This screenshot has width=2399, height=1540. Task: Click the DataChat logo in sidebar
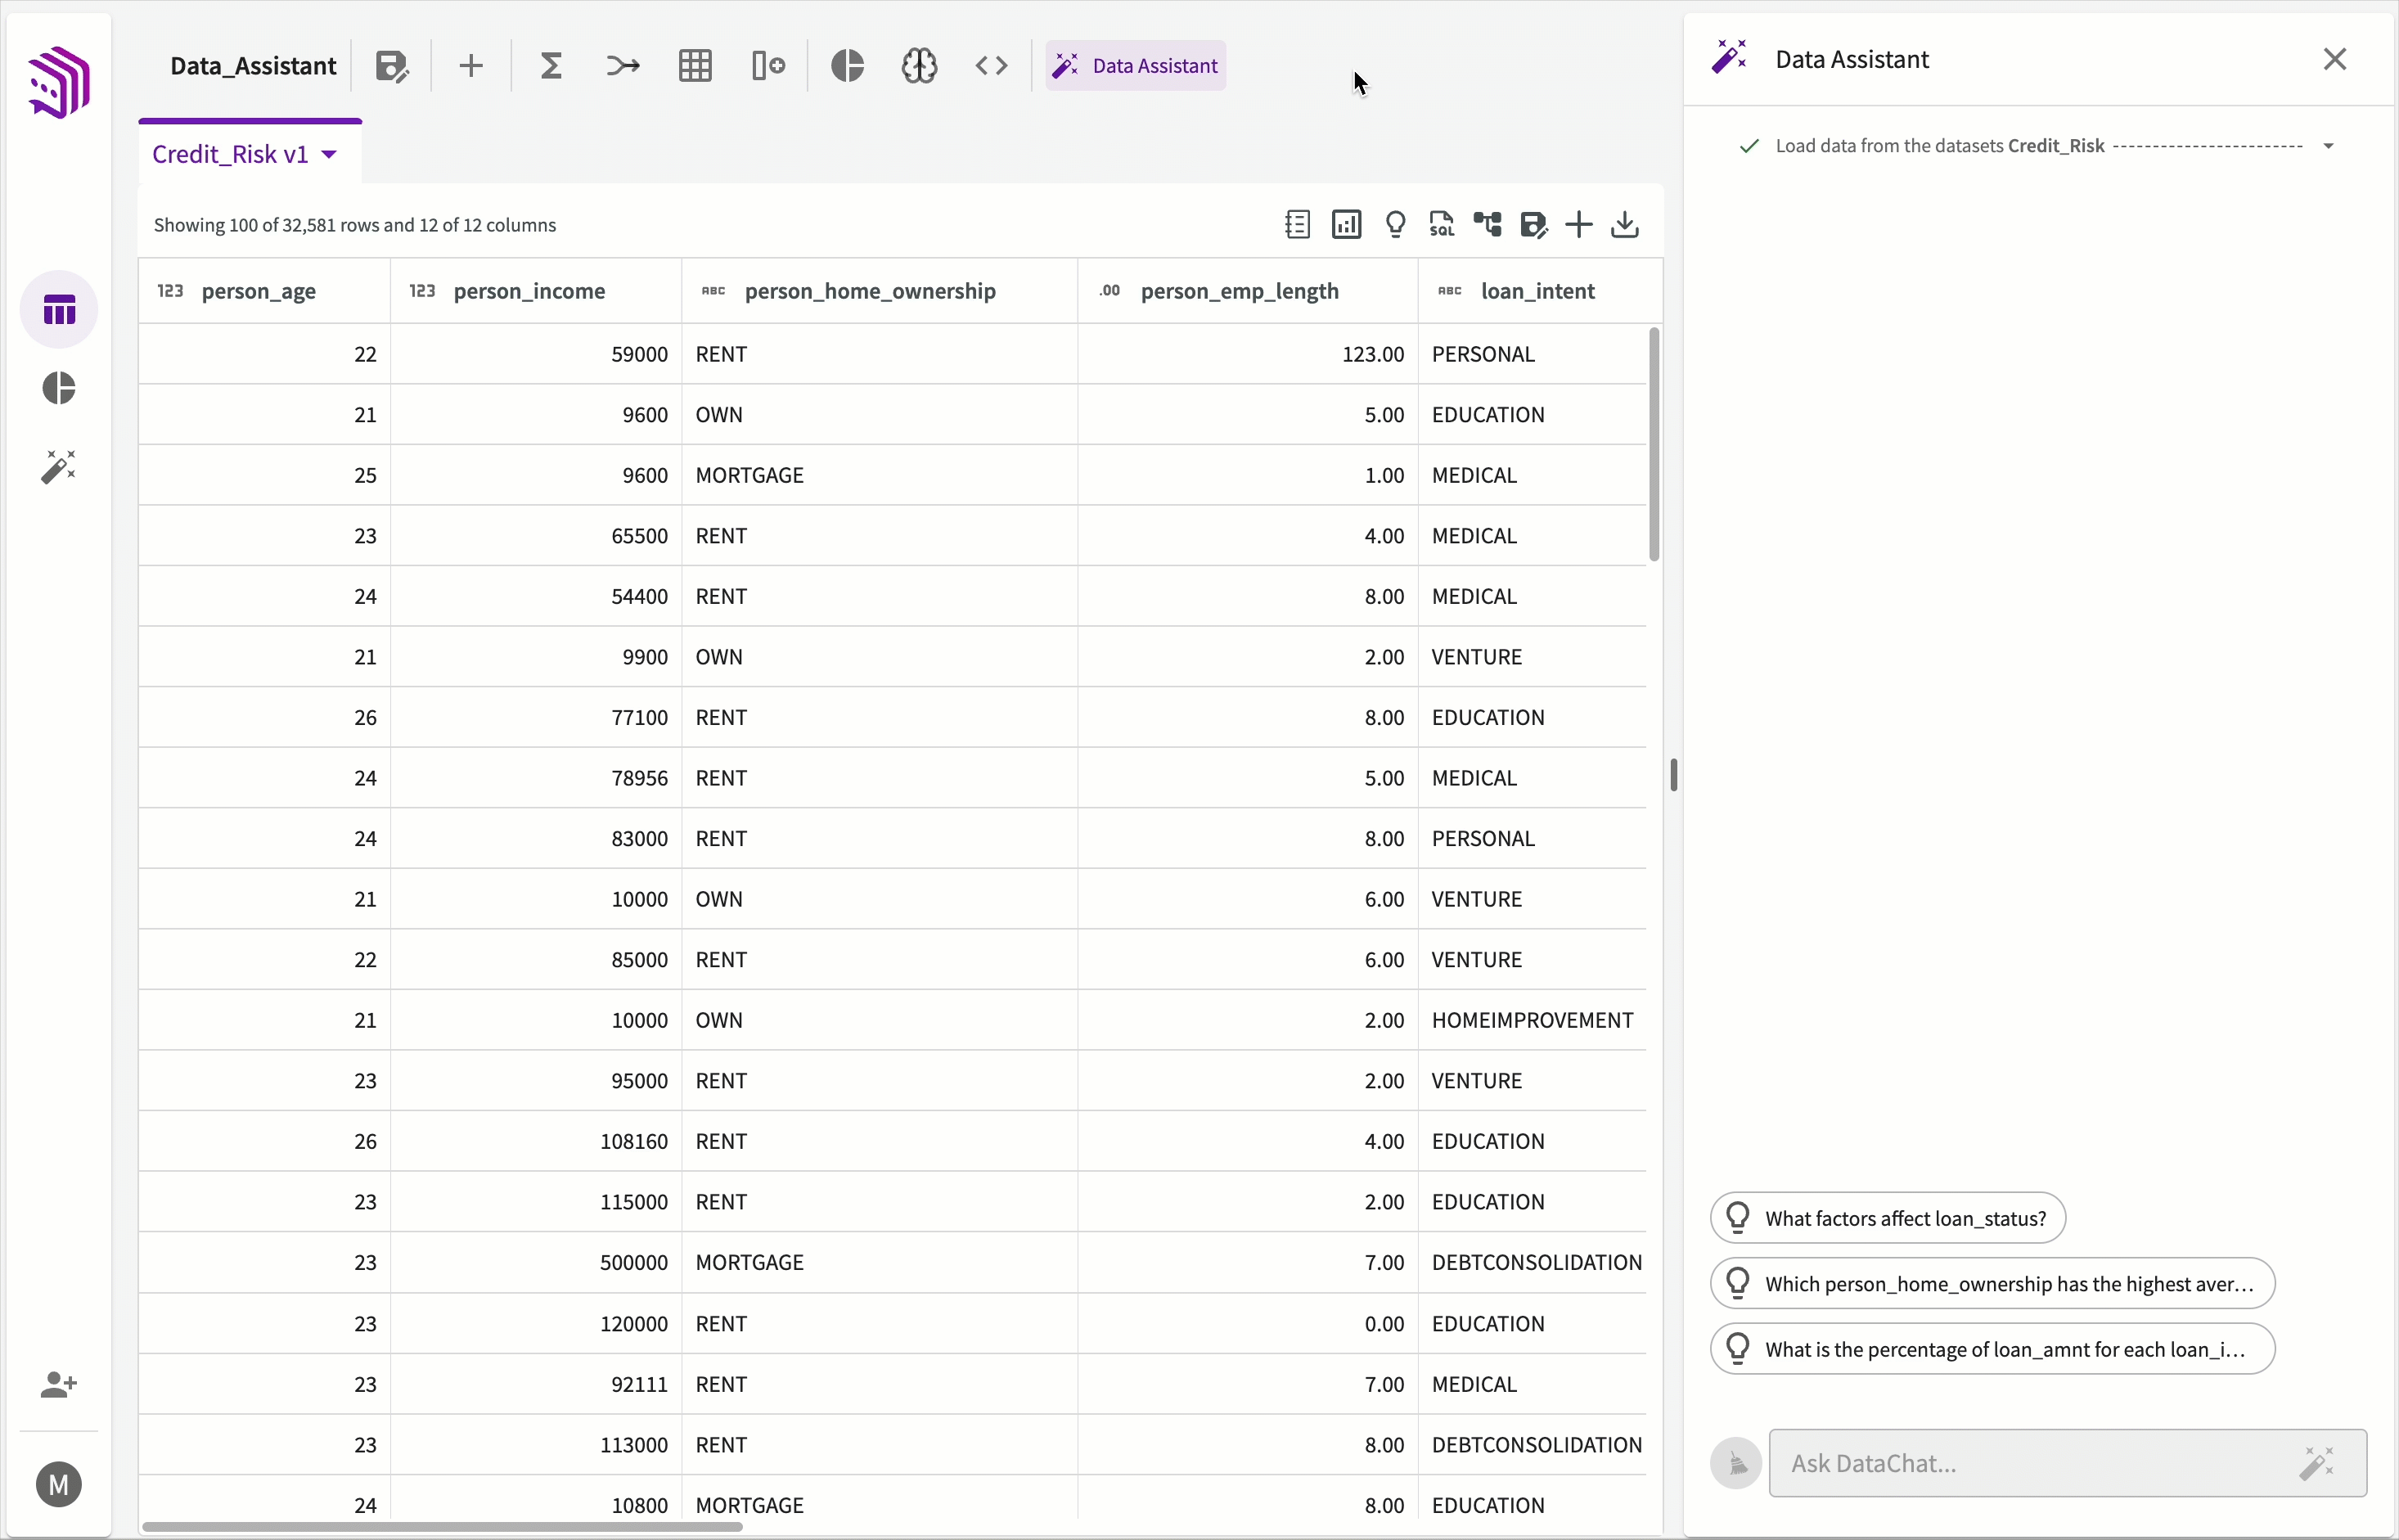(x=59, y=83)
